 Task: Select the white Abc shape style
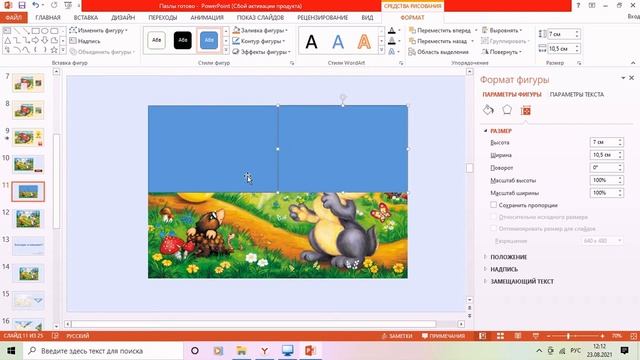click(156, 40)
